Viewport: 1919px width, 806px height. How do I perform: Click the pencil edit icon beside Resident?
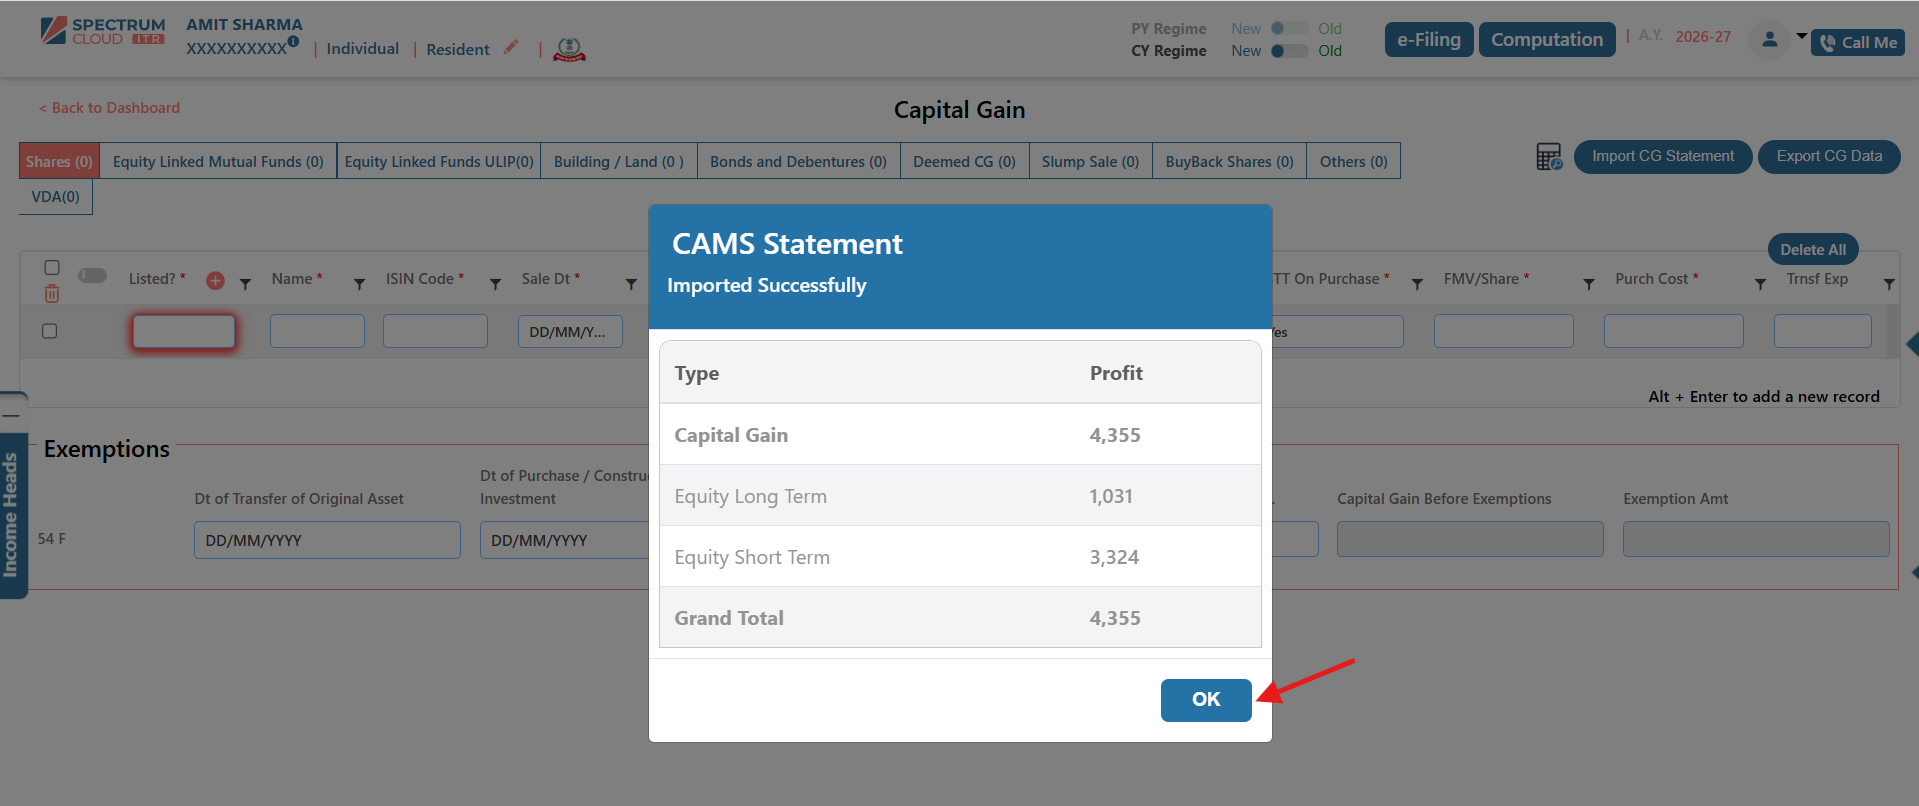[x=511, y=47]
